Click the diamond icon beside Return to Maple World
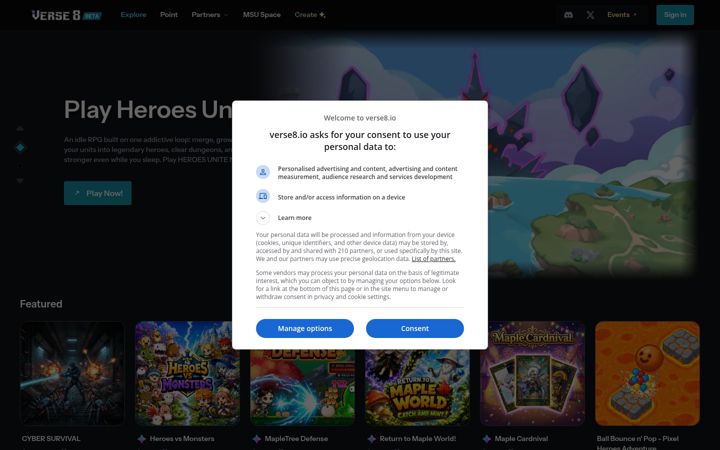Viewport: 720px width, 450px height. coord(371,439)
